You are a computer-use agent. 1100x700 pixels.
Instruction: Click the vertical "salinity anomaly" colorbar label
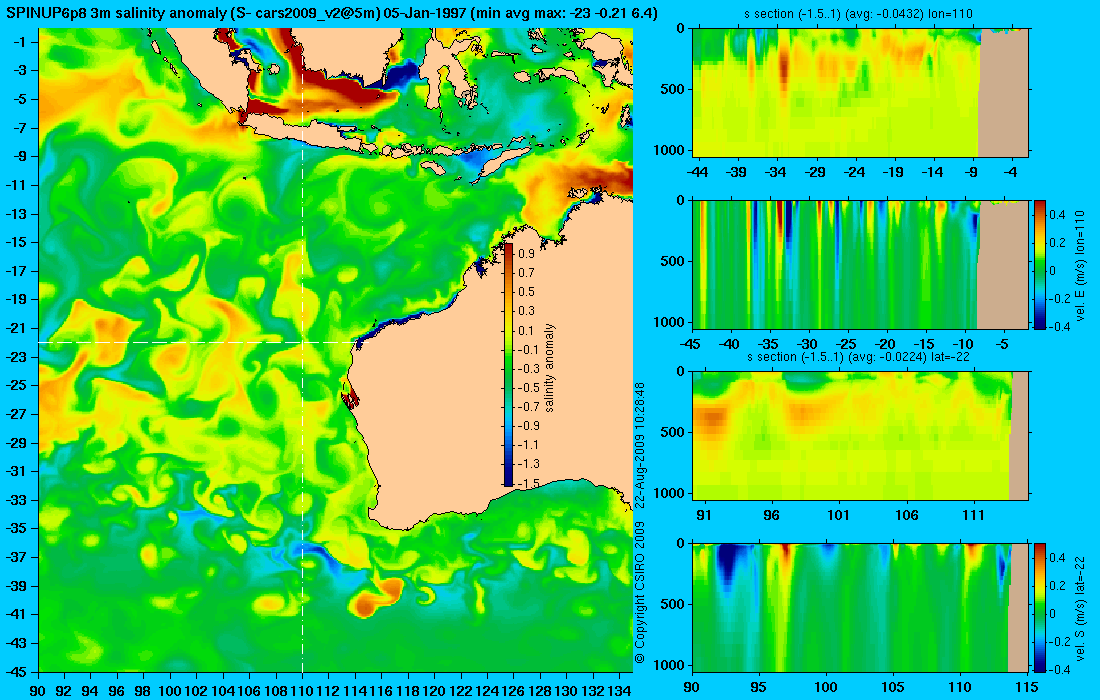coord(549,368)
